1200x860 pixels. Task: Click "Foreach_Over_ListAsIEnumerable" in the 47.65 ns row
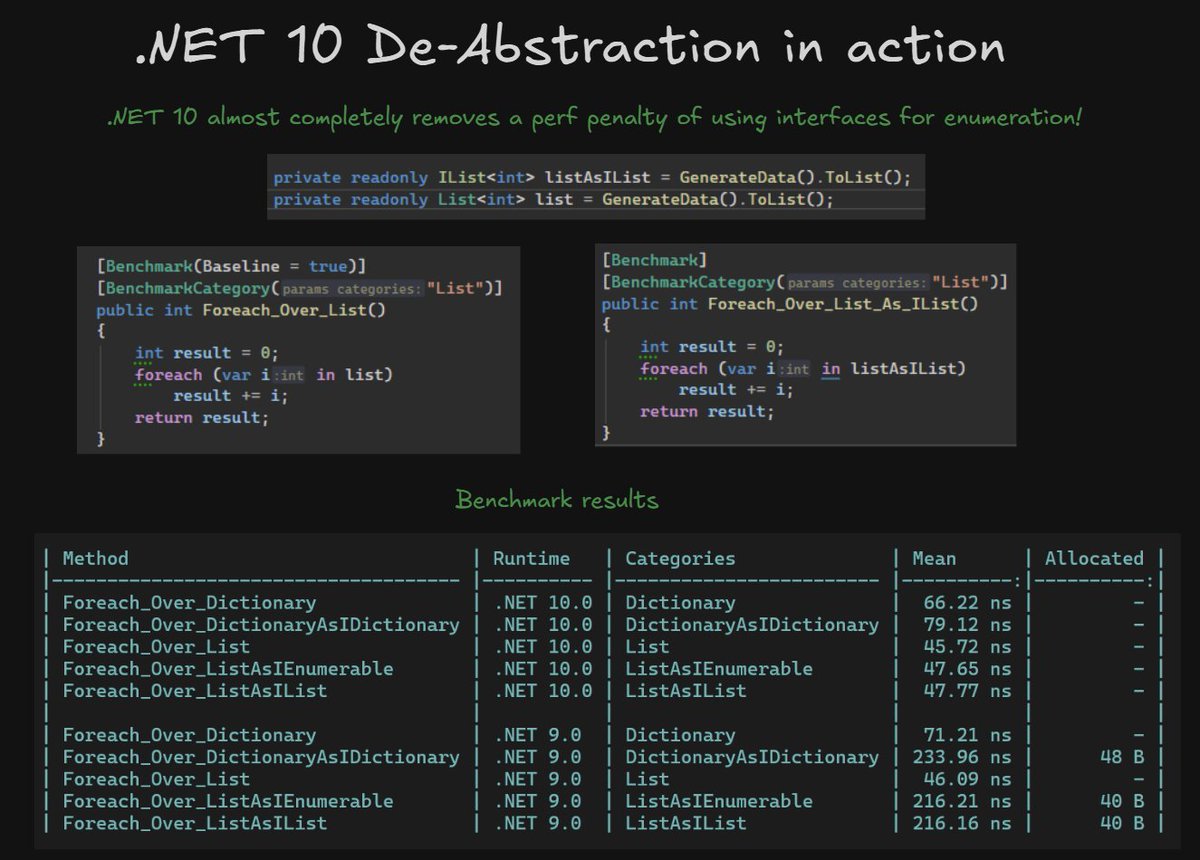point(228,669)
